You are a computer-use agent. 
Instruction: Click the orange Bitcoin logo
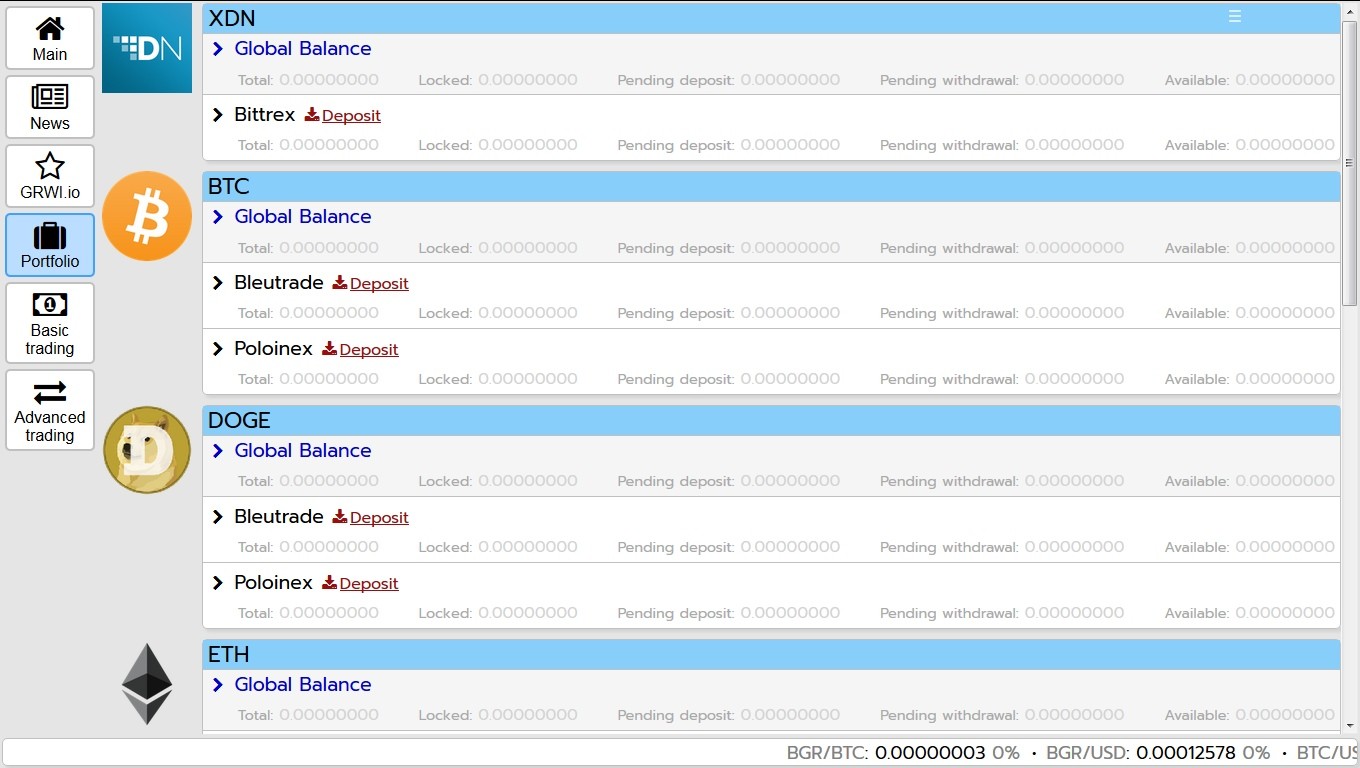tap(147, 216)
